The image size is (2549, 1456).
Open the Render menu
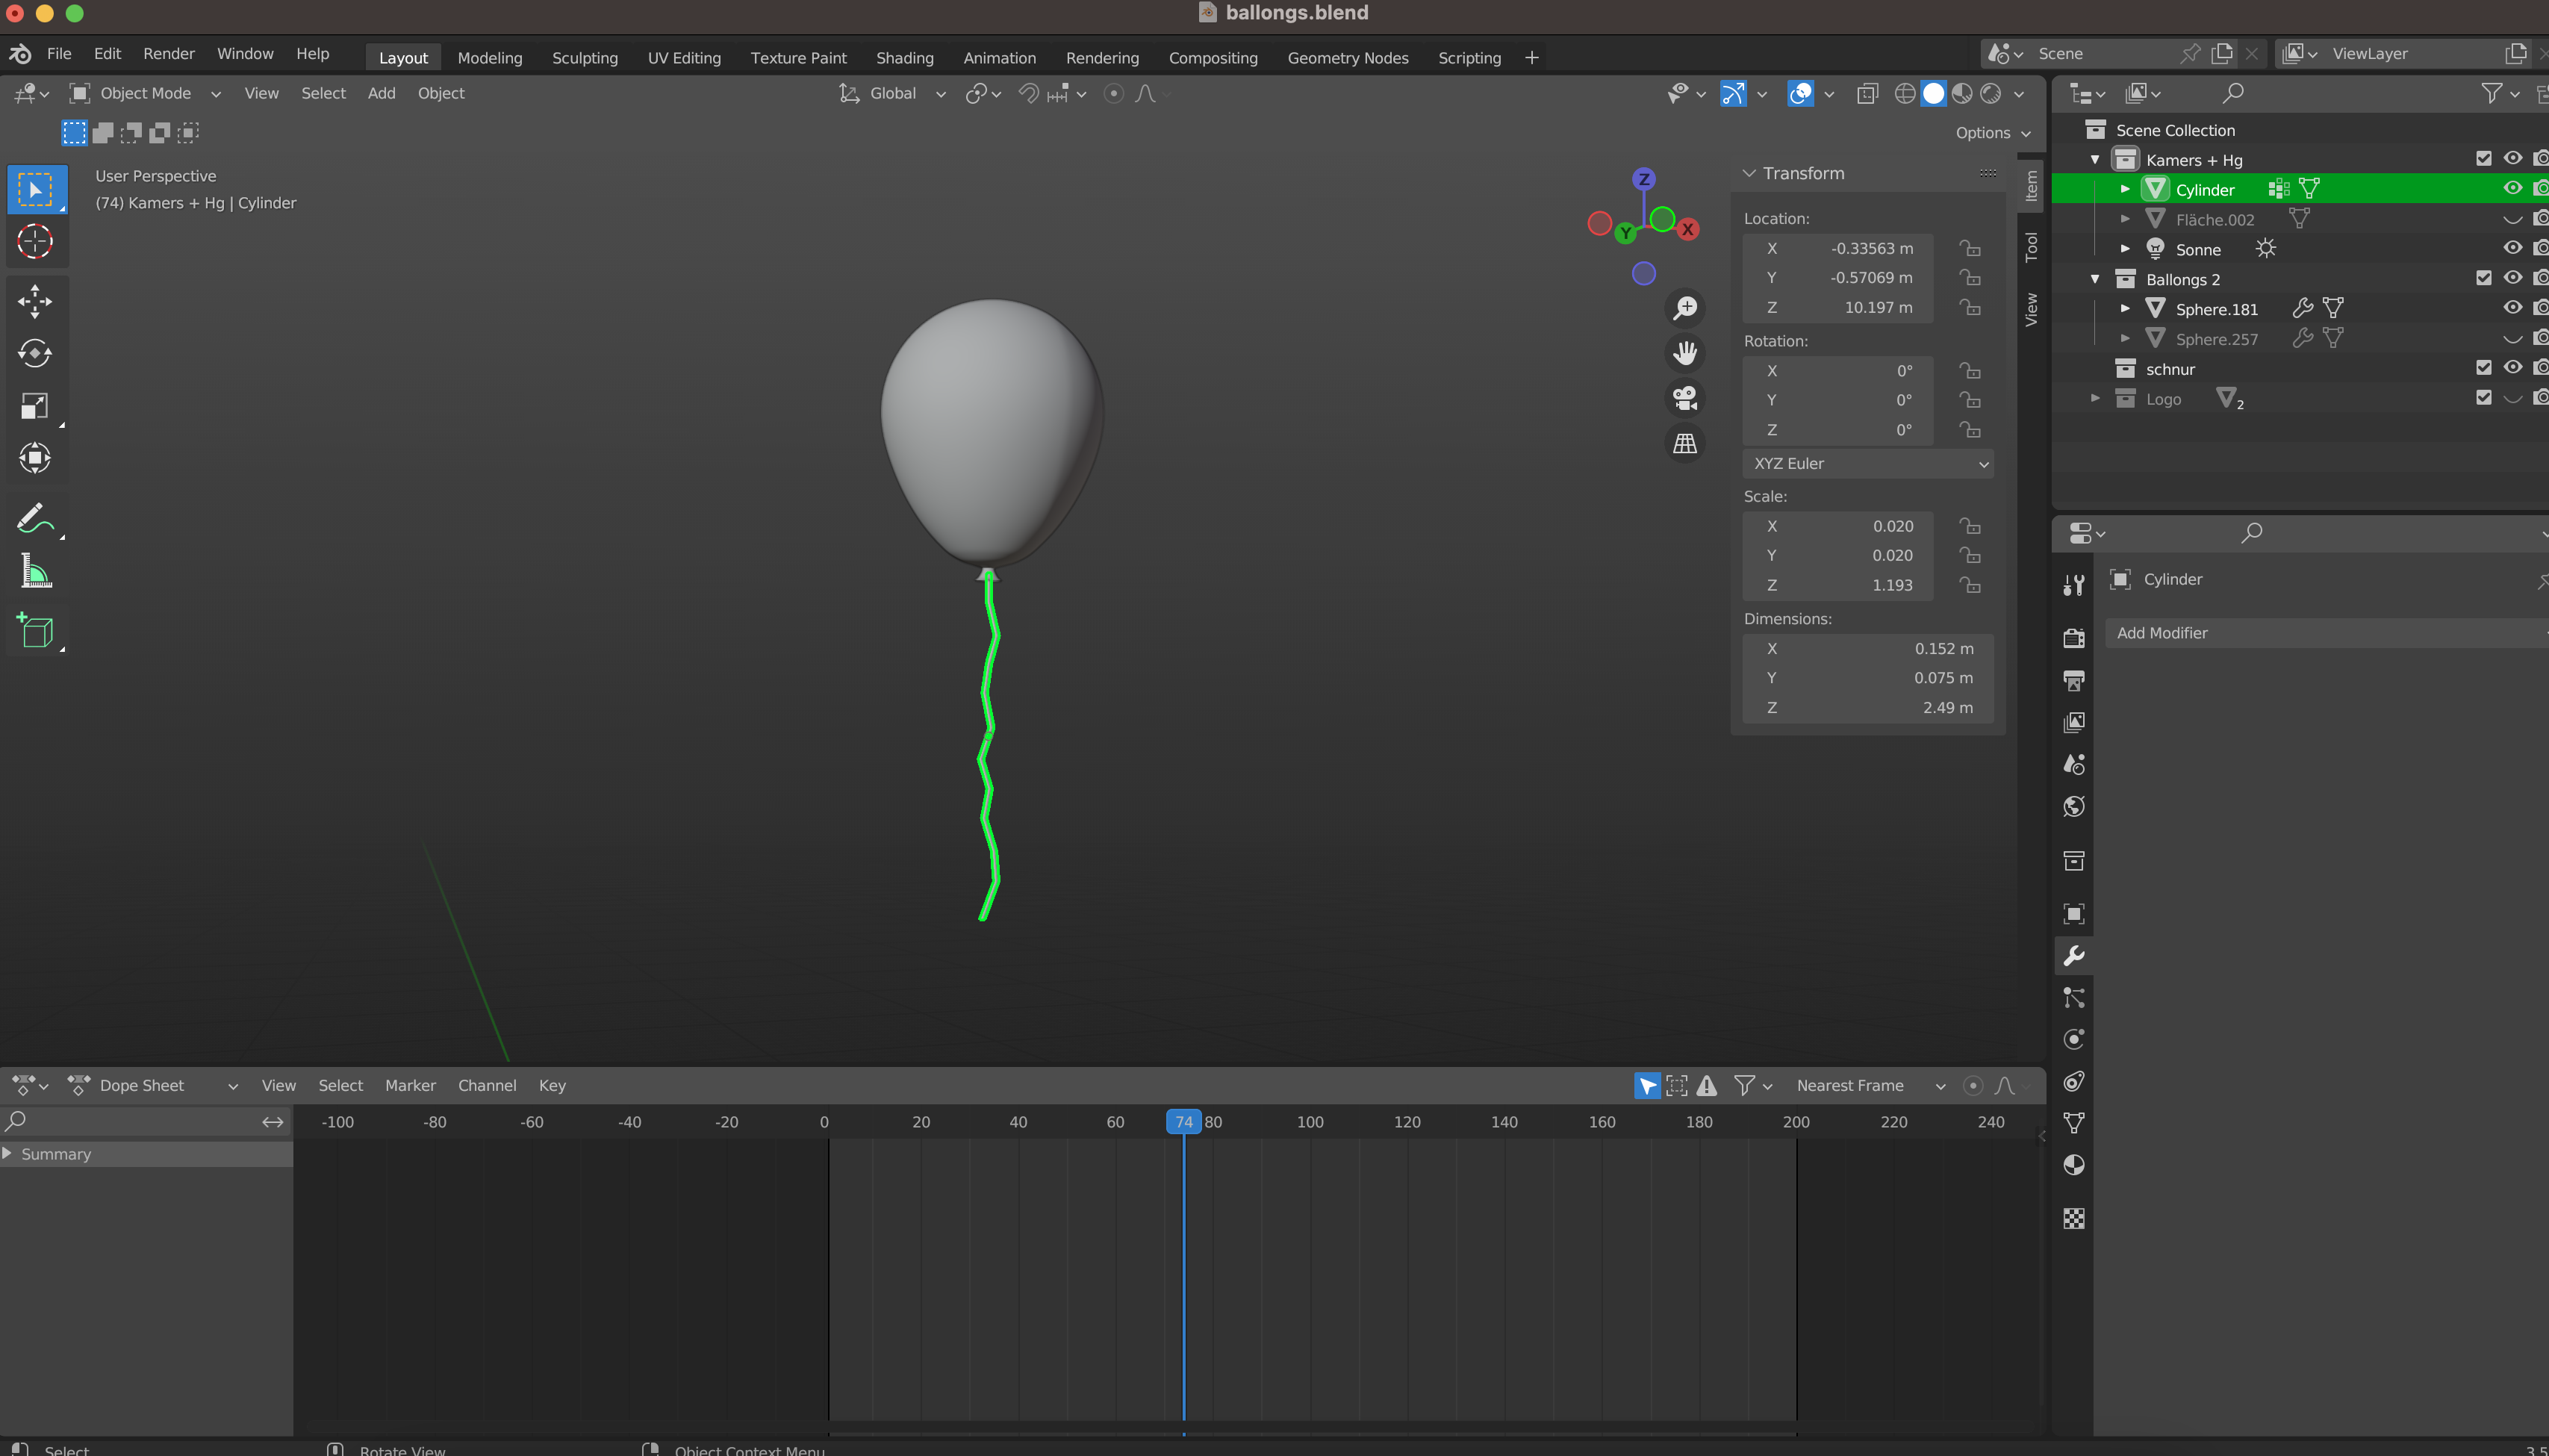(168, 54)
